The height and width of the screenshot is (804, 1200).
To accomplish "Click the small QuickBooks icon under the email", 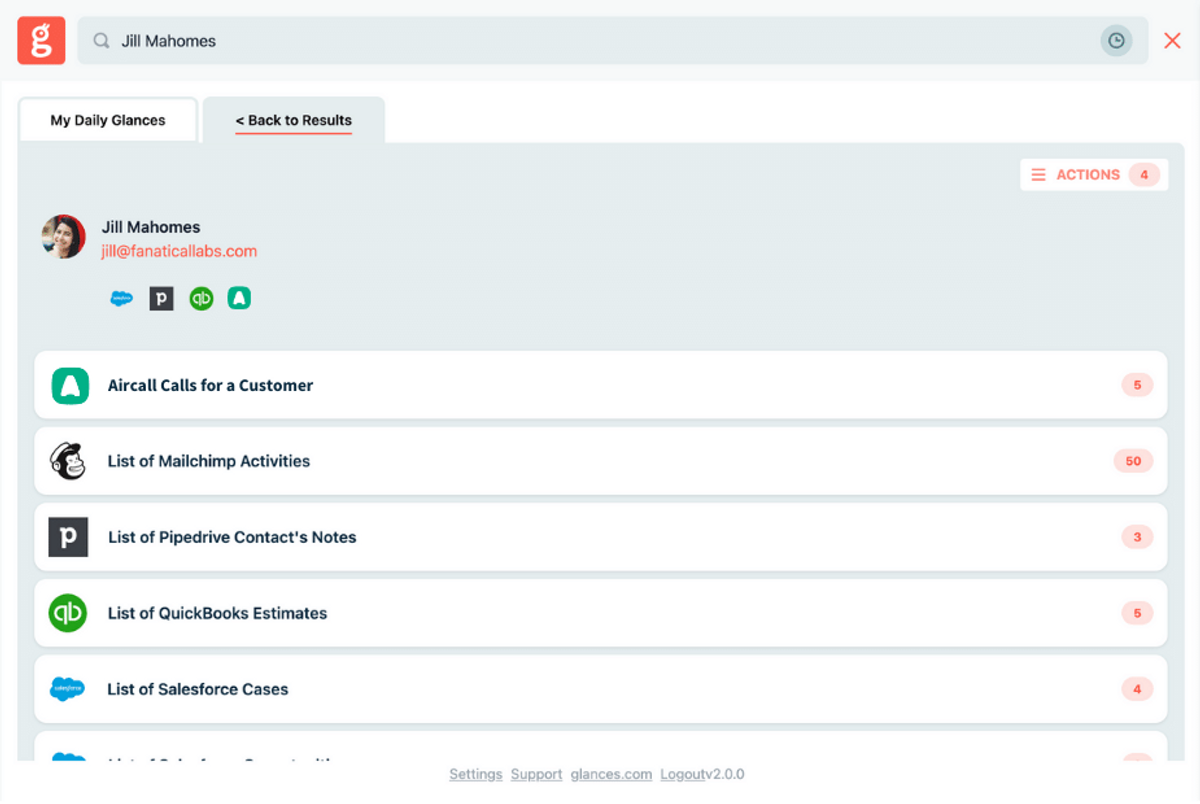I will [201, 298].
